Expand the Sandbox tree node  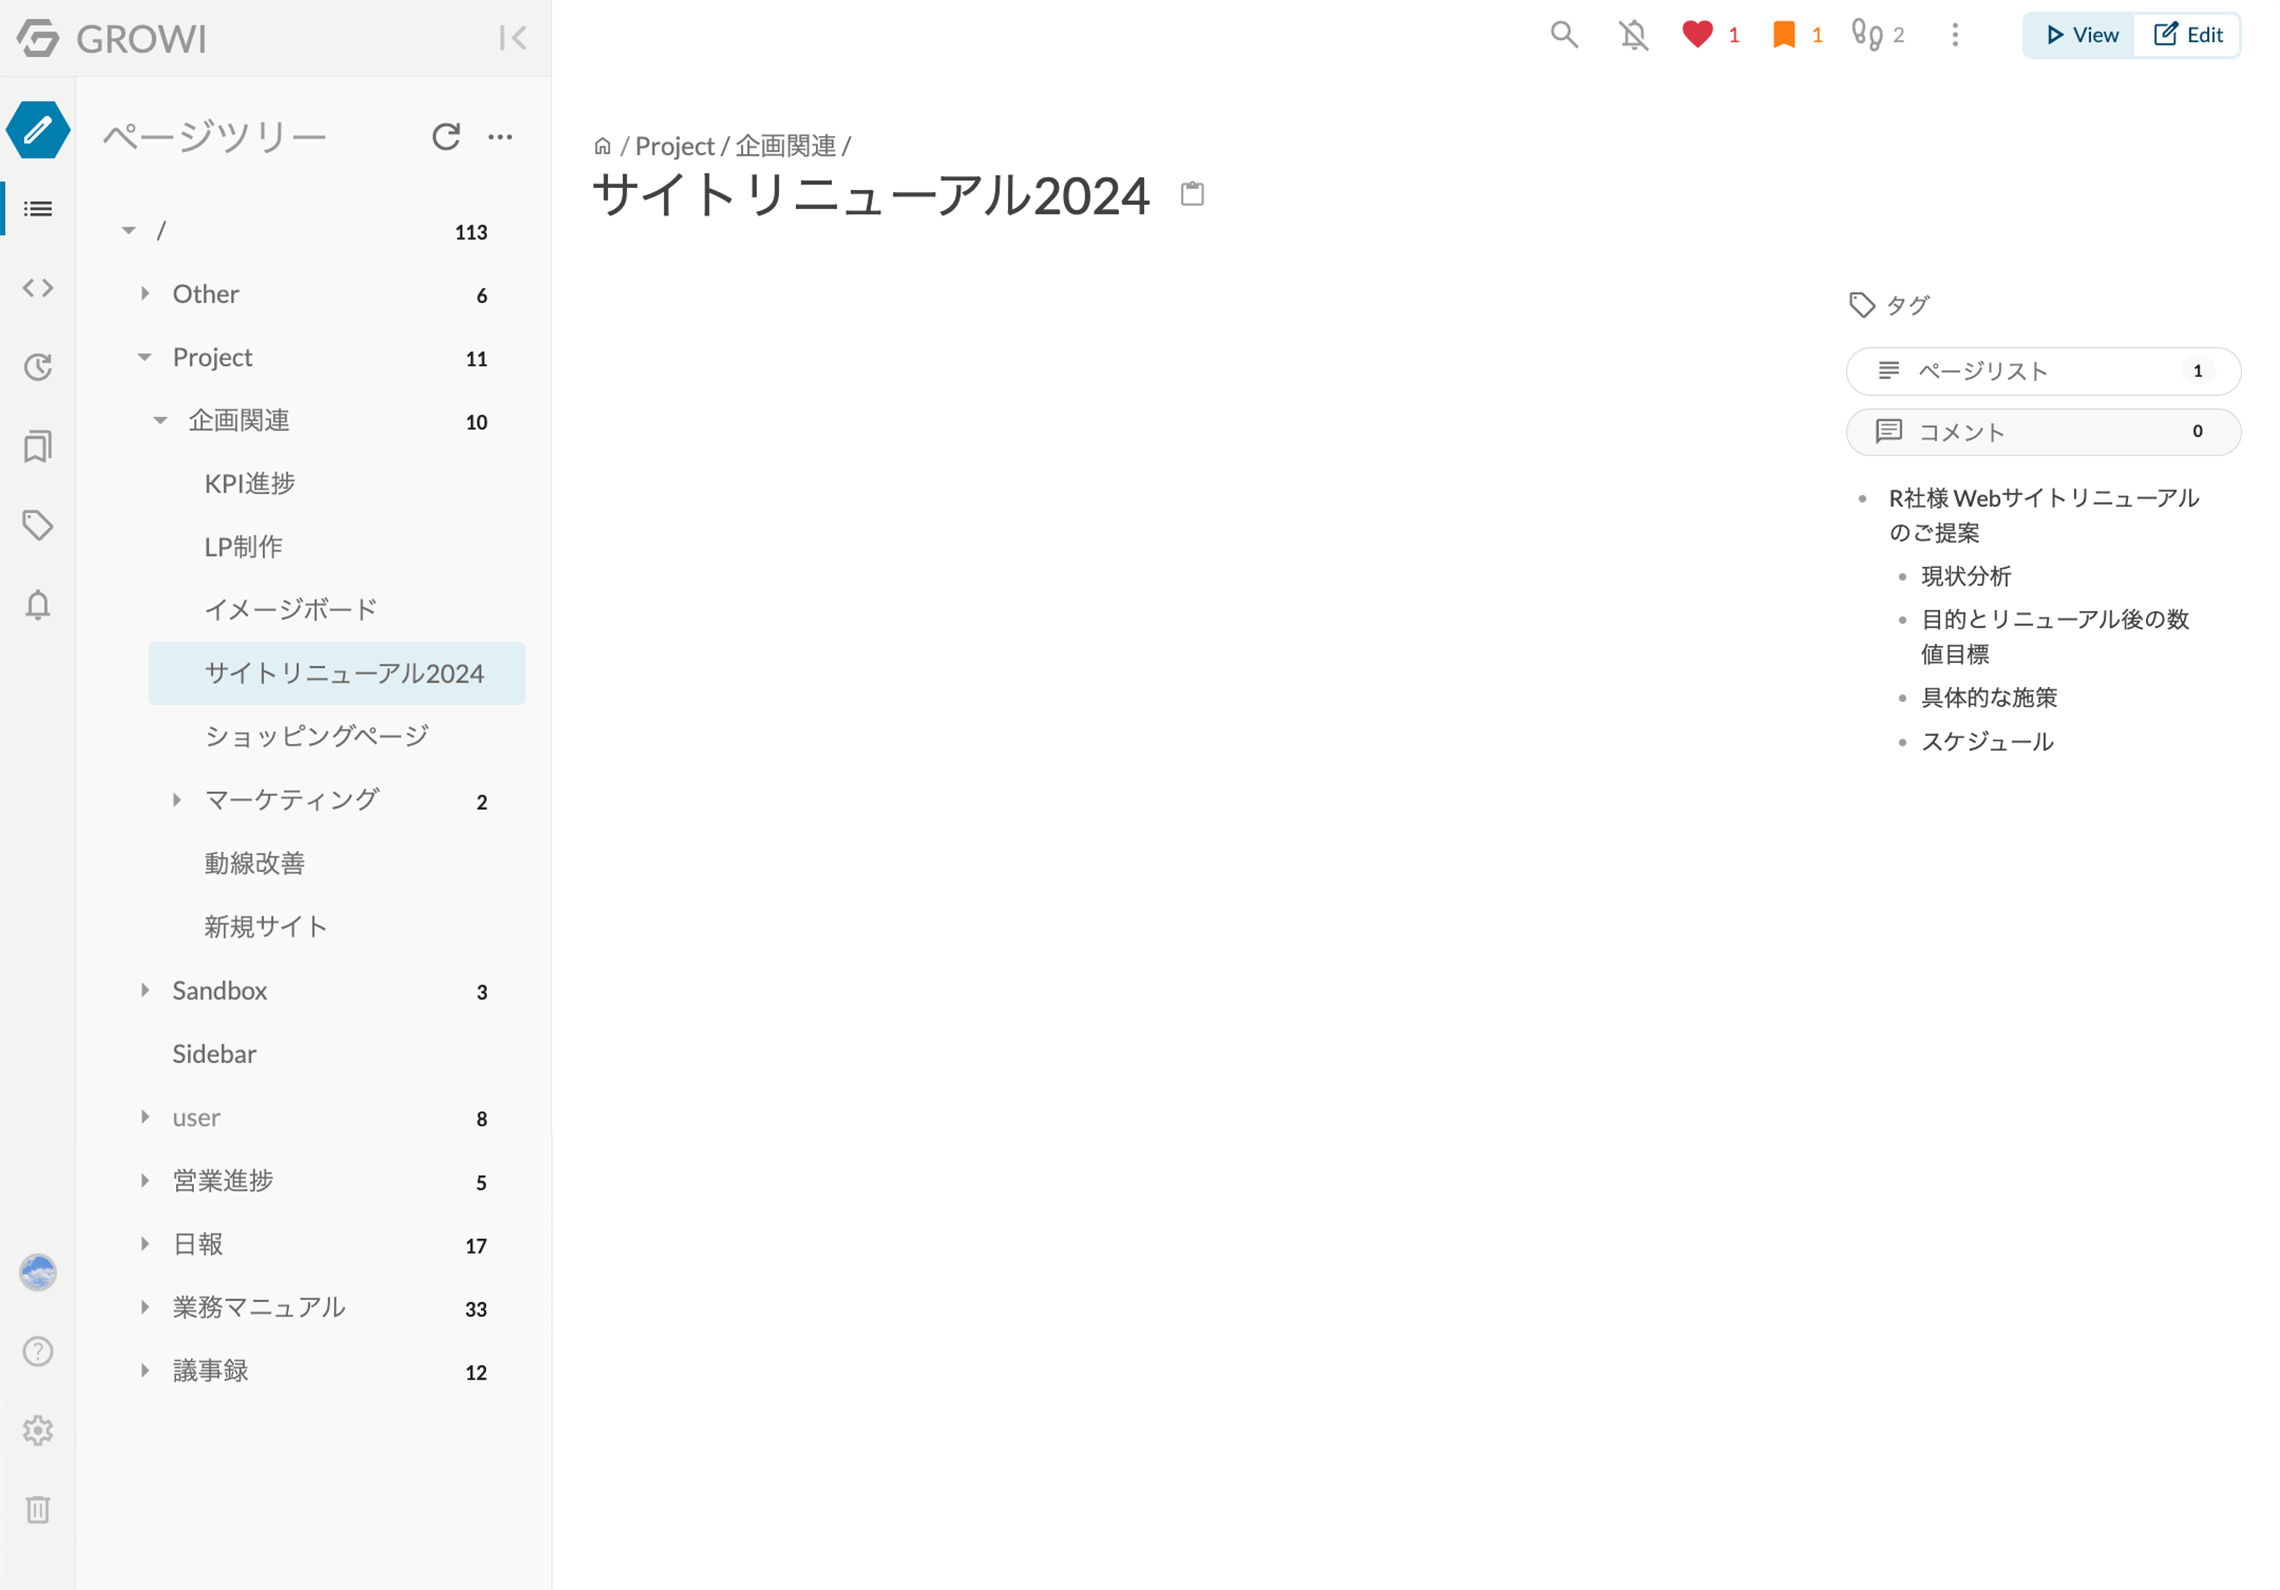point(144,990)
